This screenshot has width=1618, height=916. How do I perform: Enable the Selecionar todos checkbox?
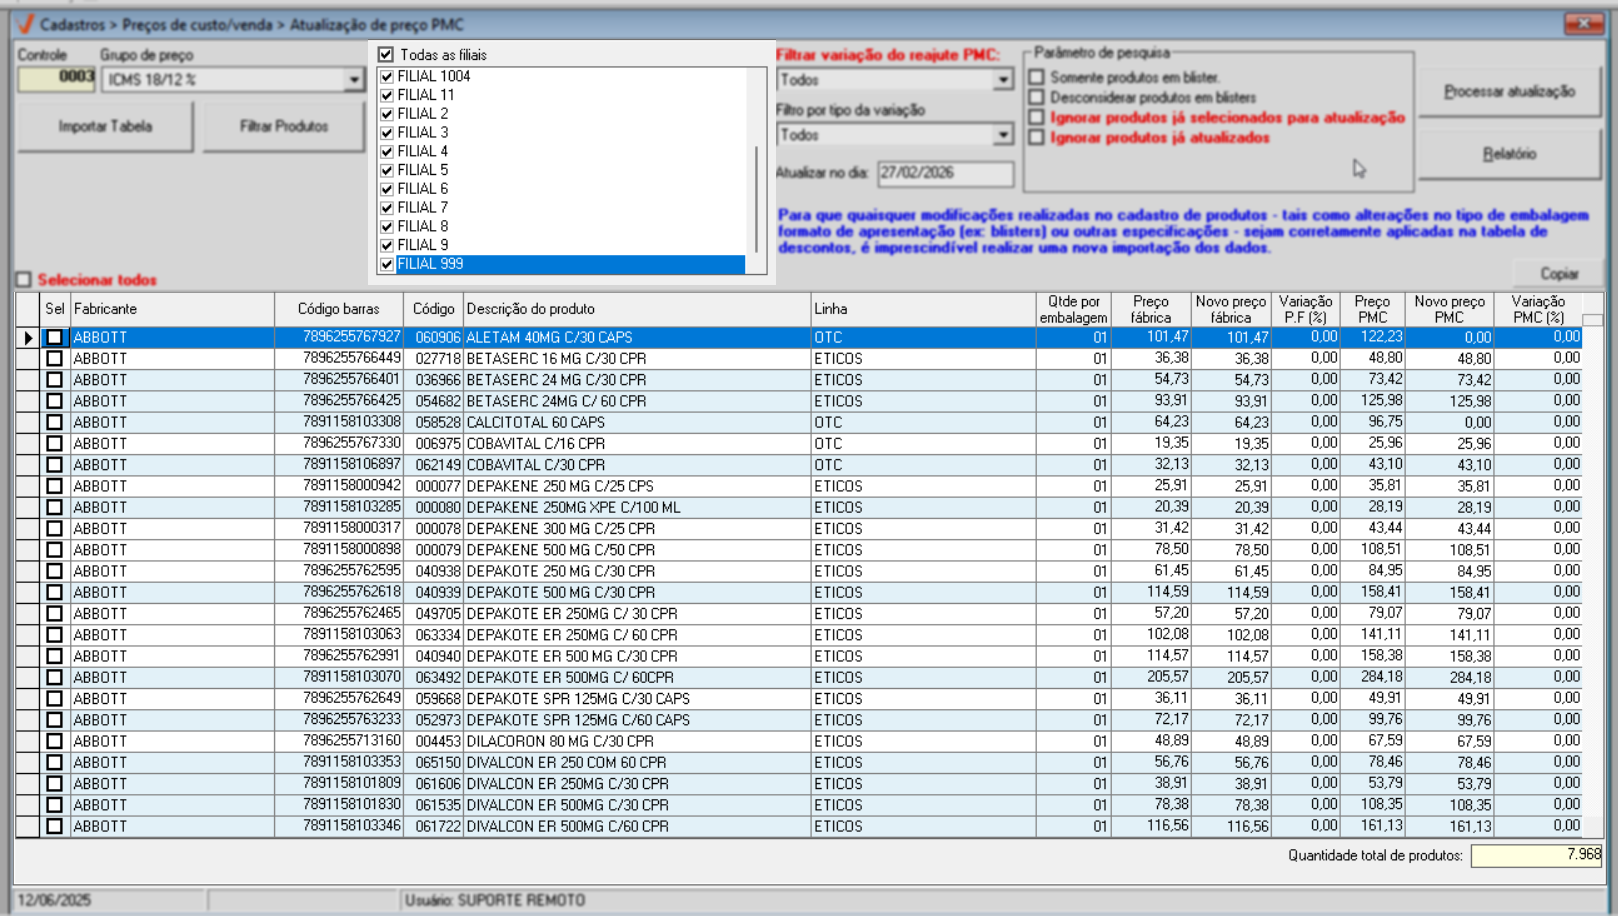point(24,280)
